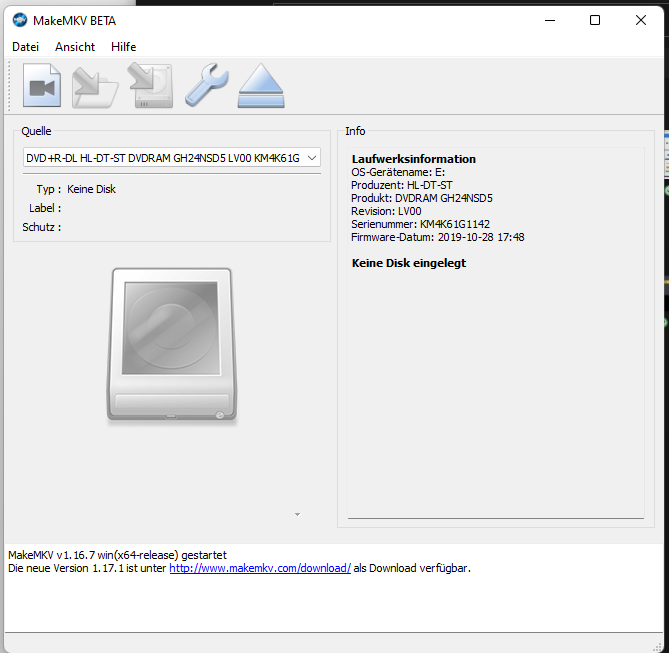Maximize the MakeMKV window
This screenshot has width=669, height=653.
[x=595, y=20]
